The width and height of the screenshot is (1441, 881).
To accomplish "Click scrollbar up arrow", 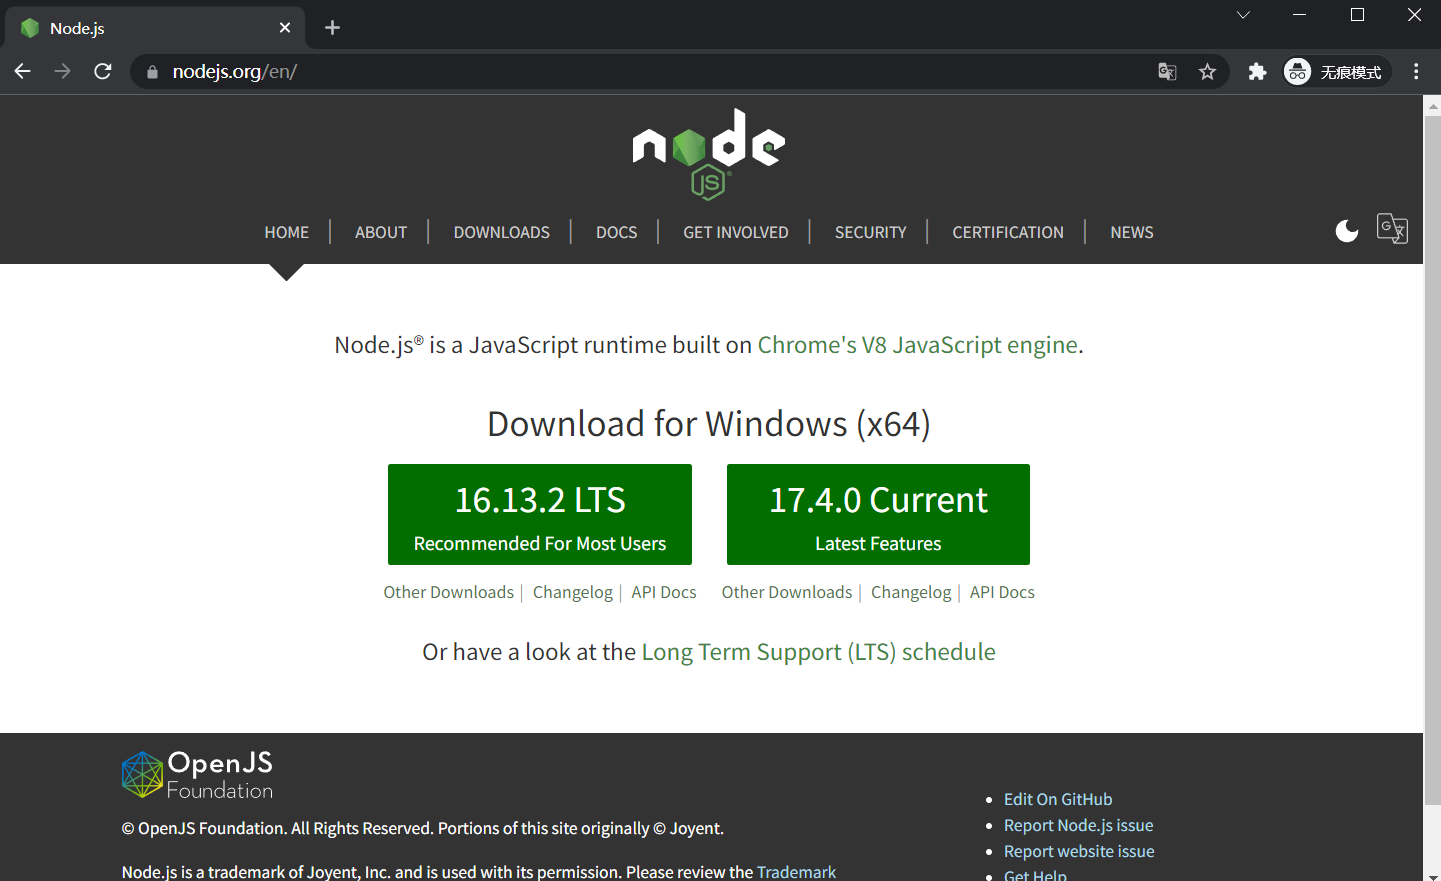I will 1432,105.
